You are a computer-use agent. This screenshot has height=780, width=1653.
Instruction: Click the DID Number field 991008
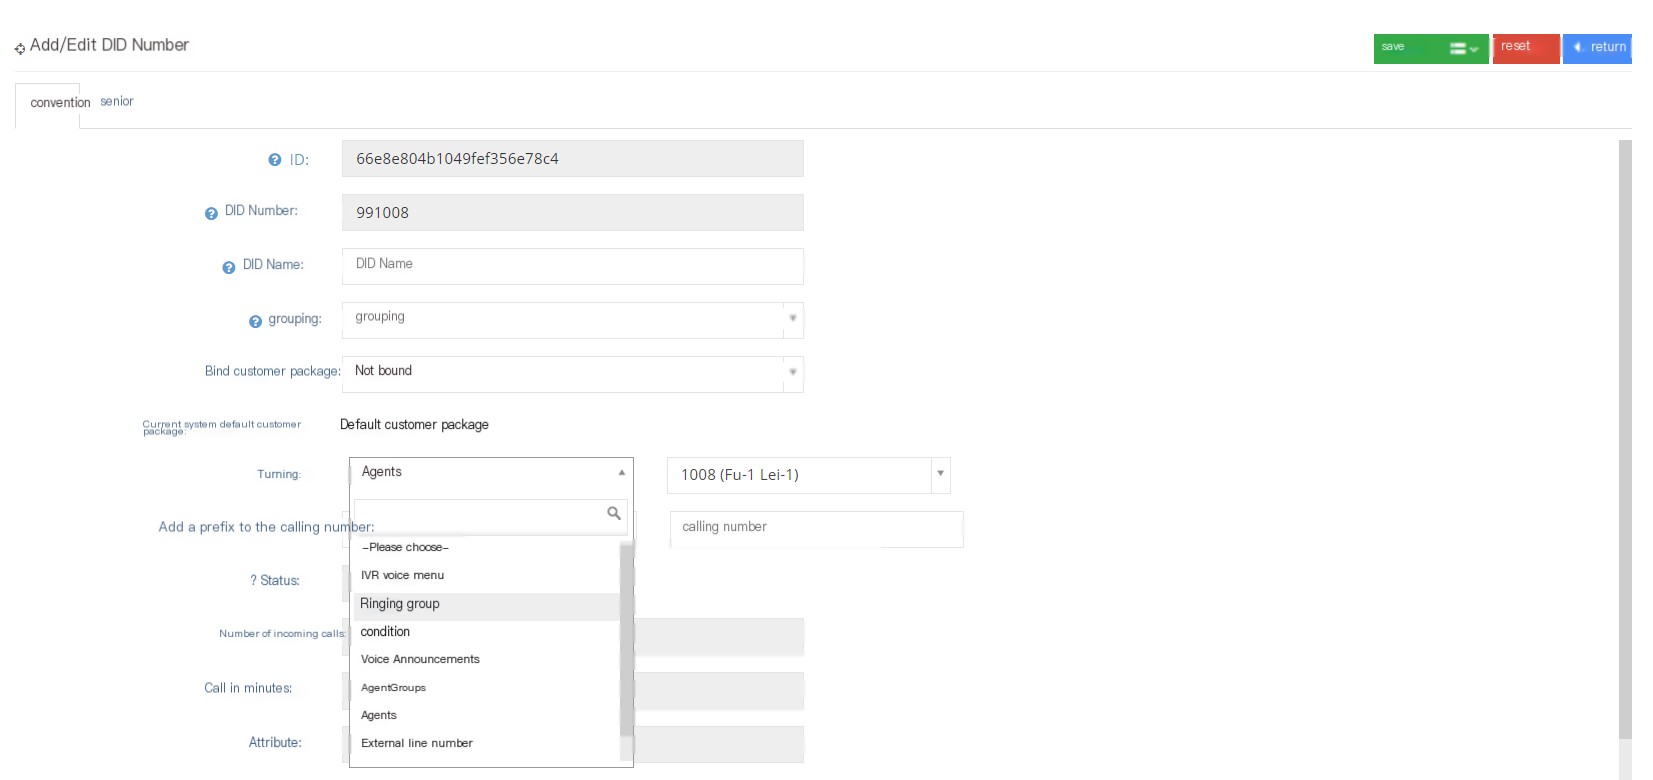coord(572,212)
